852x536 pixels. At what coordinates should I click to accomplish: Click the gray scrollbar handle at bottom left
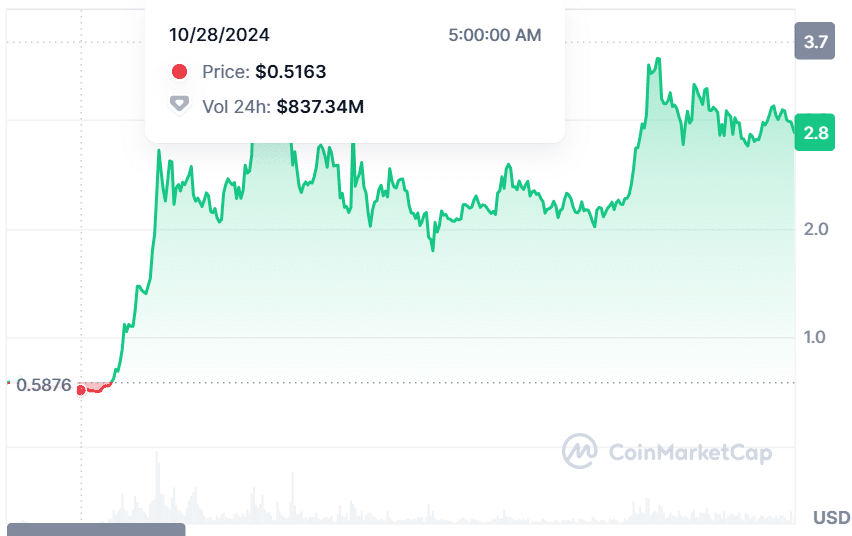96,529
